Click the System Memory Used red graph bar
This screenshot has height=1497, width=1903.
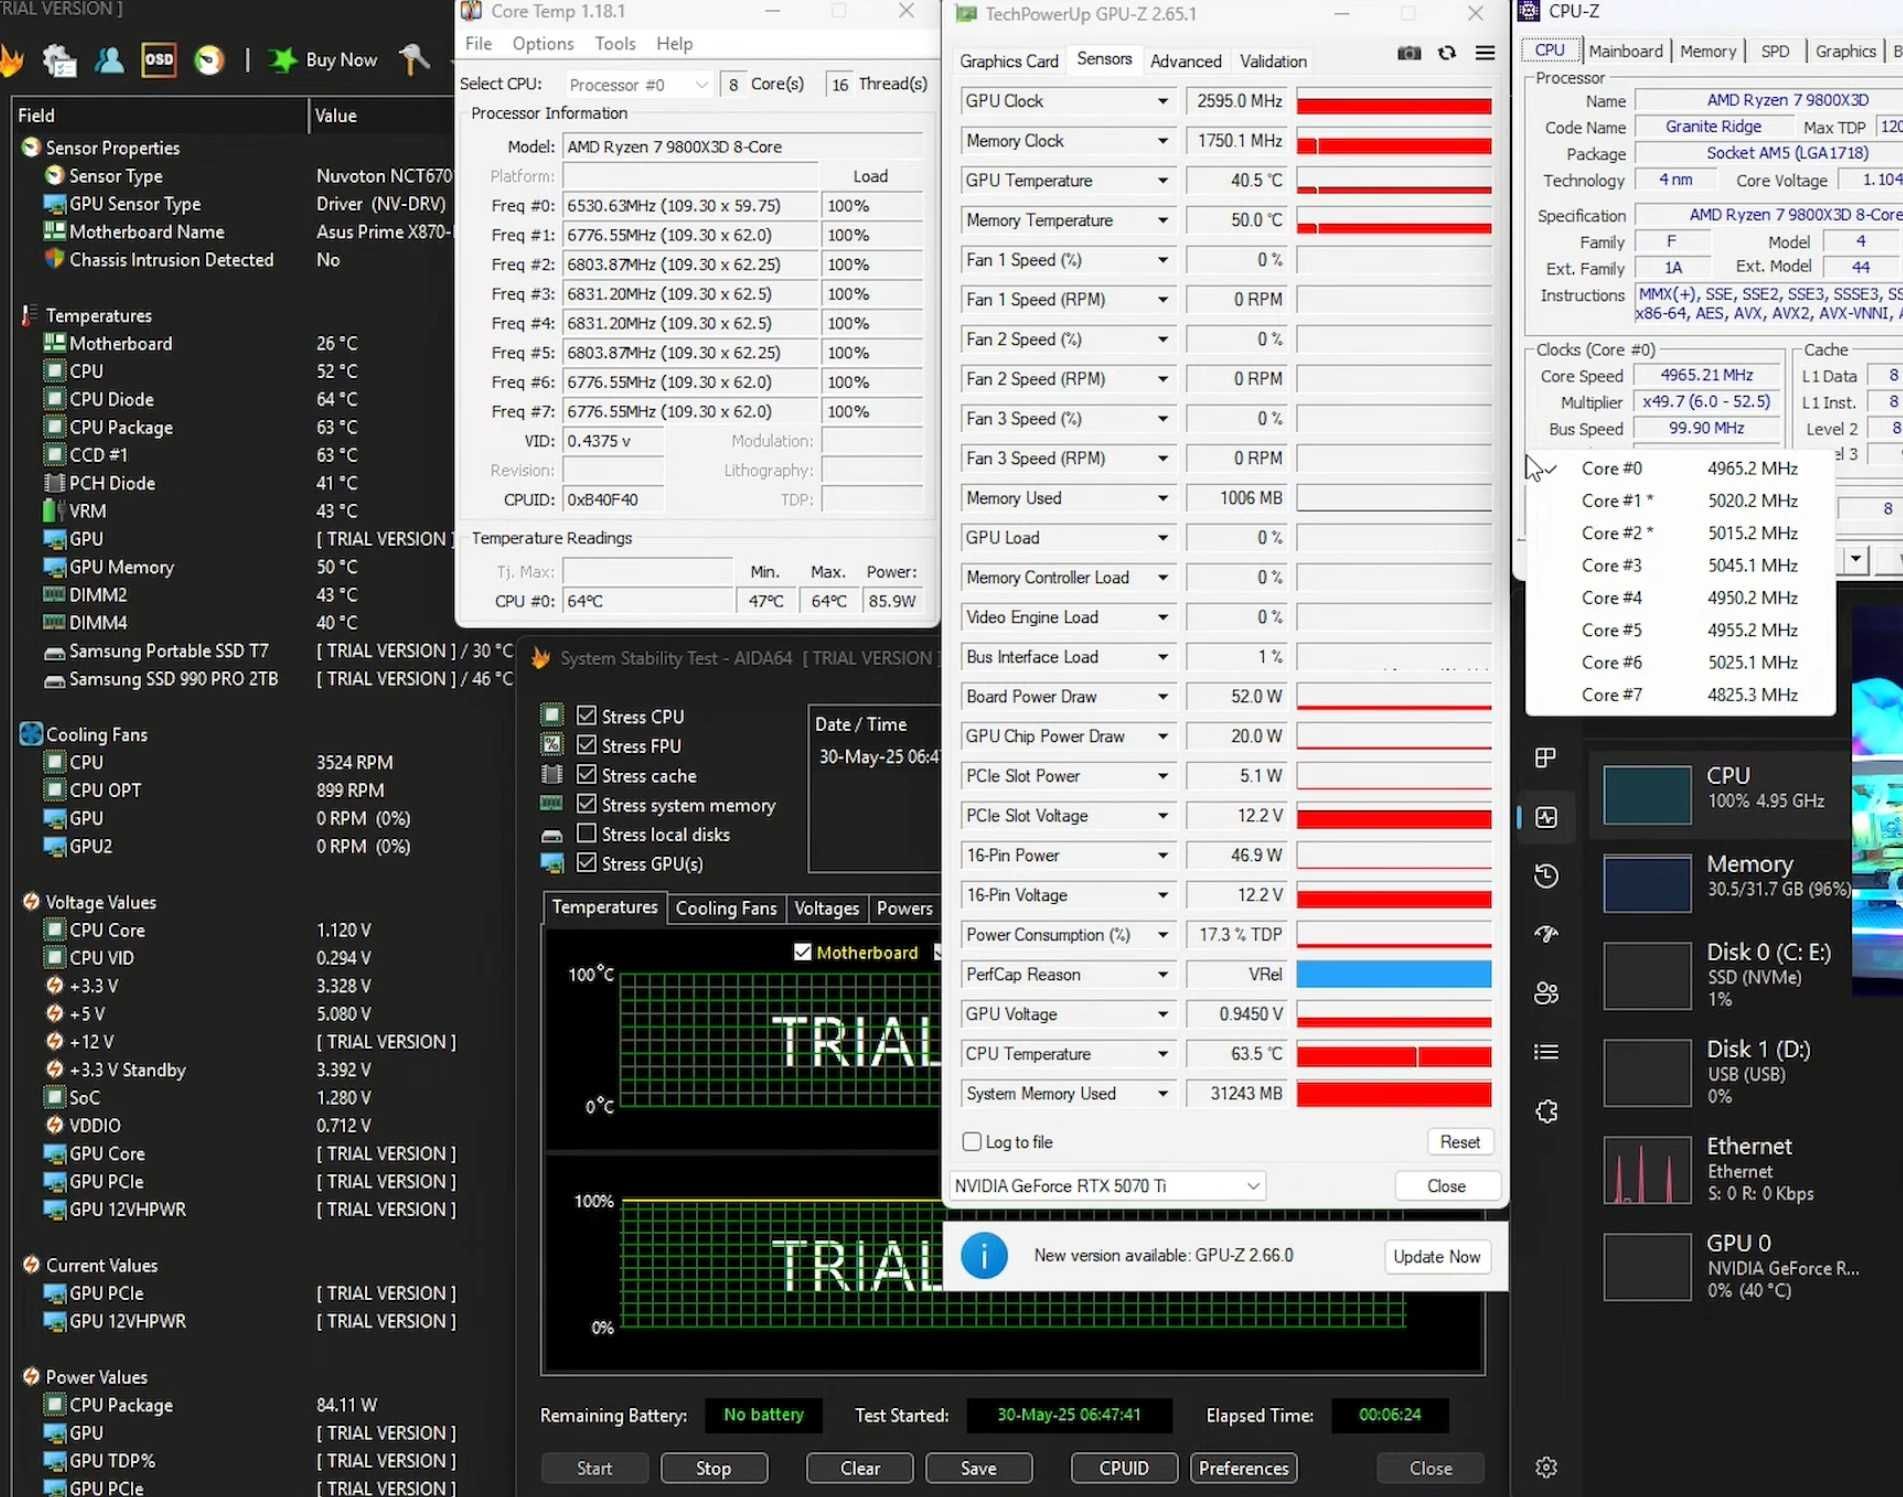pyautogui.click(x=1394, y=1094)
